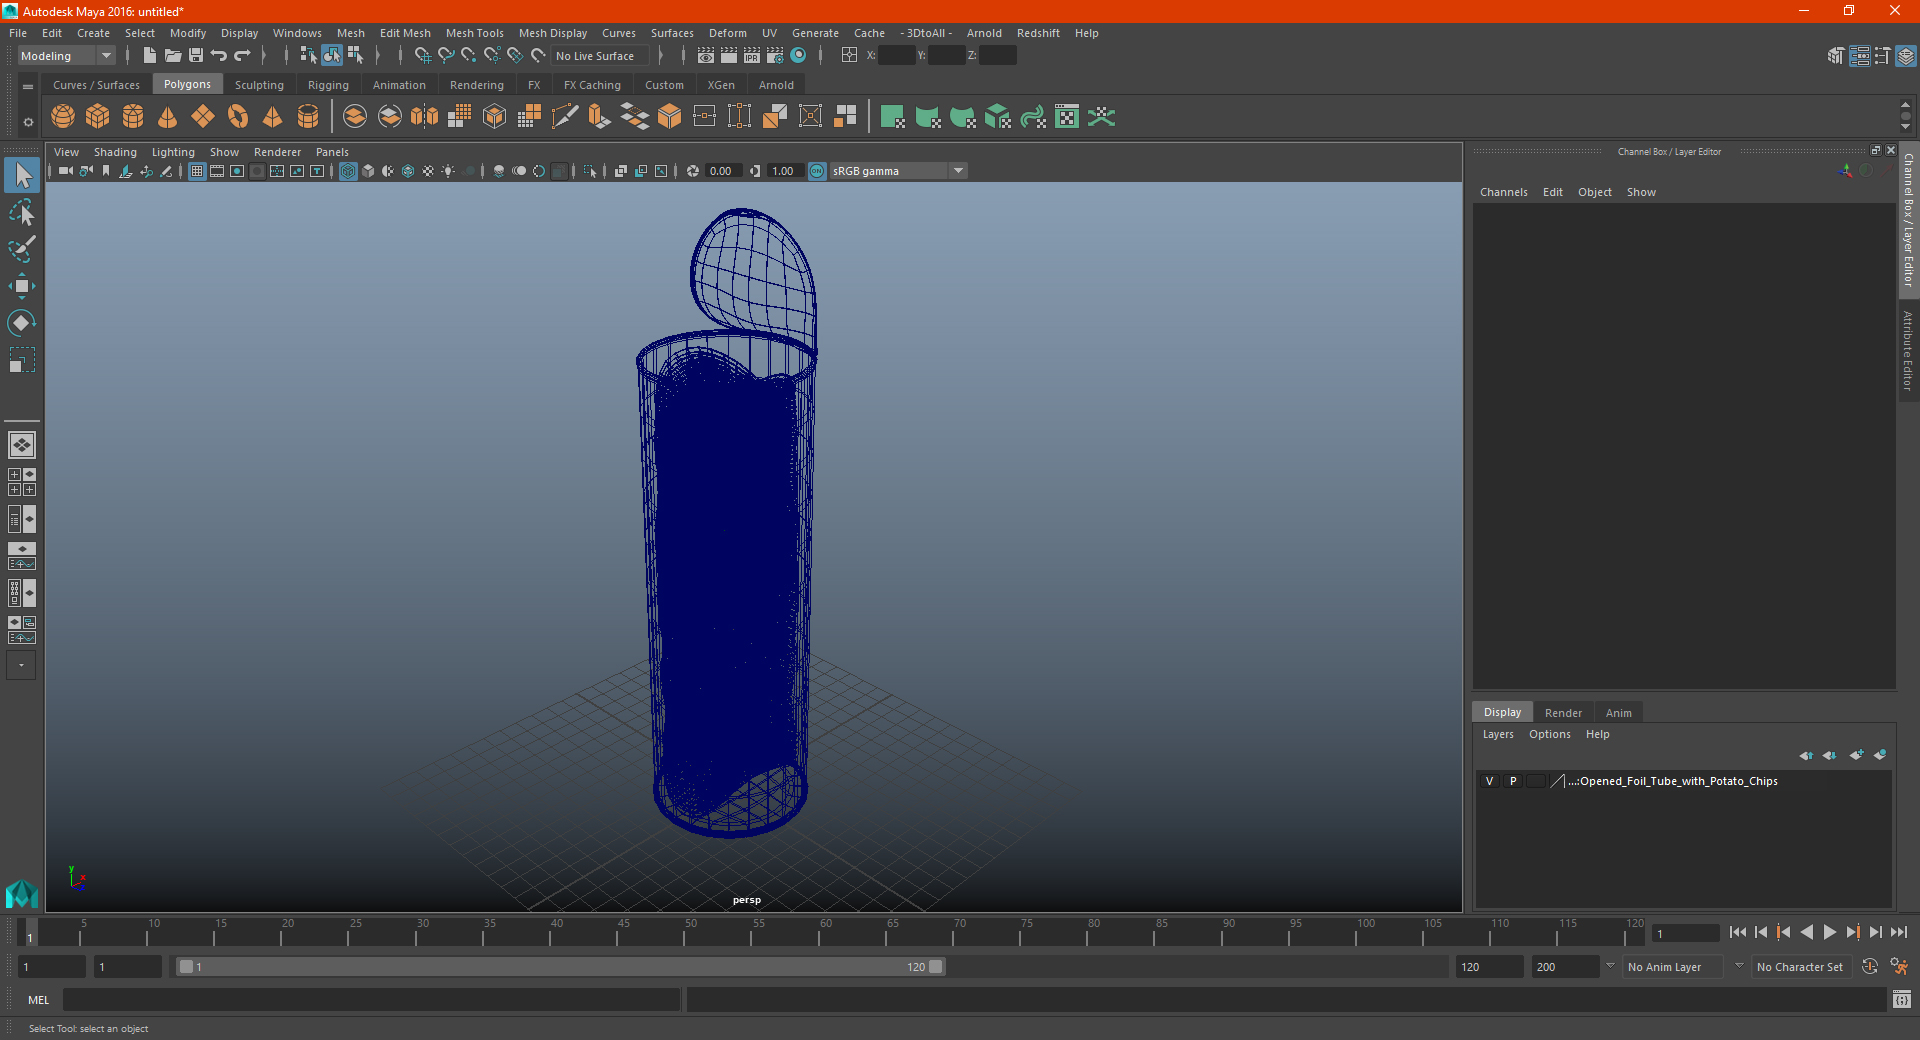The width and height of the screenshot is (1920, 1040).
Task: Click the Mirror Geometry shelf icon
Action: [424, 117]
